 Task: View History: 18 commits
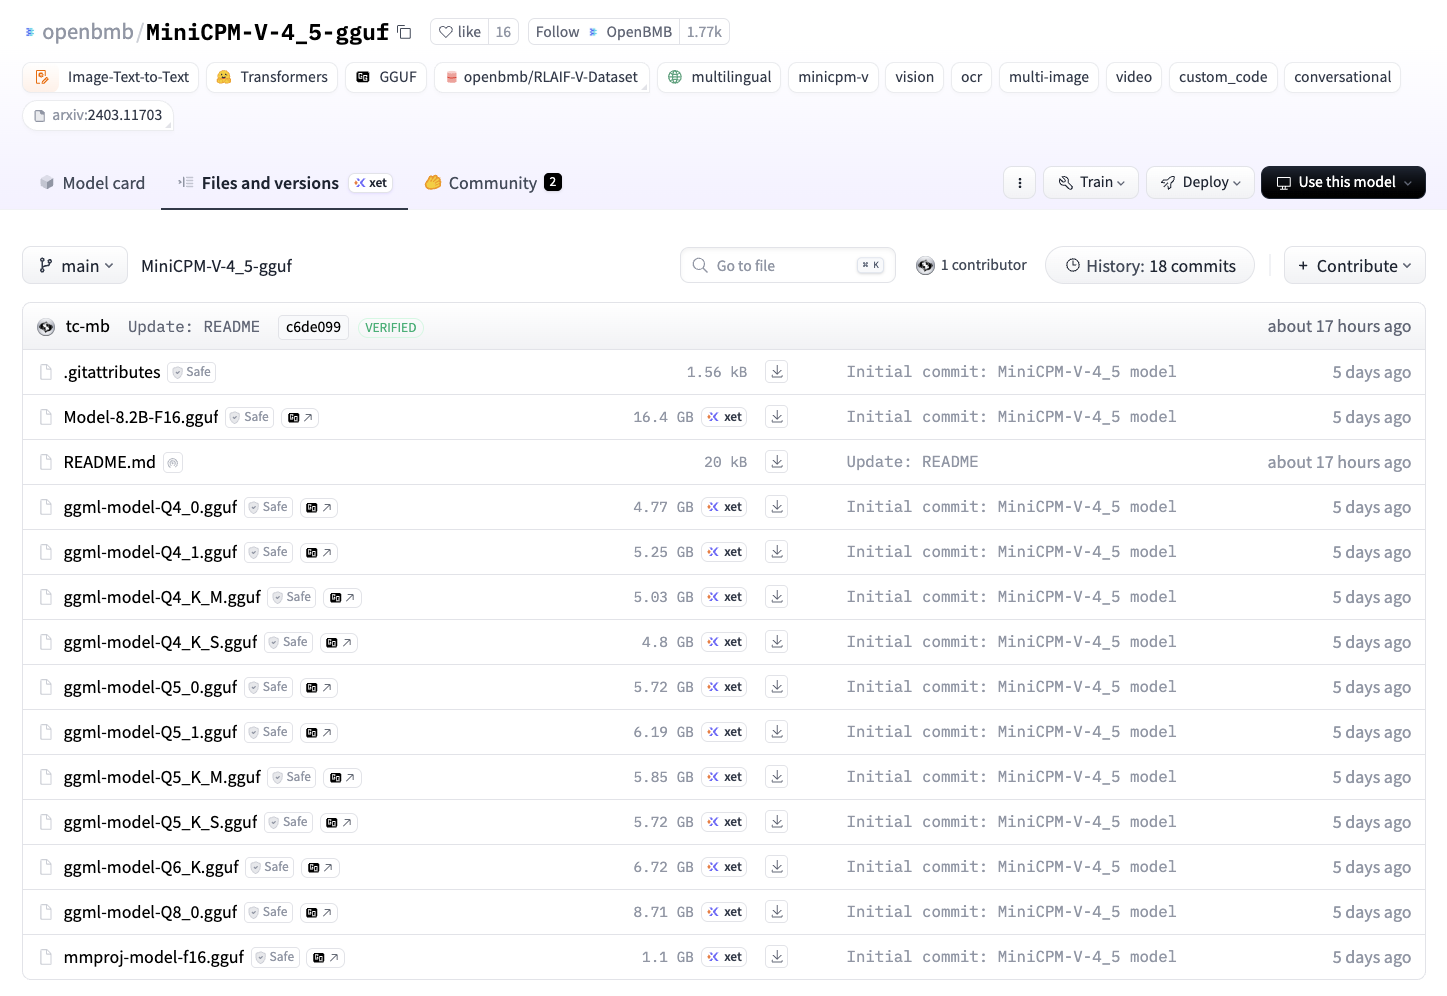tap(1150, 266)
